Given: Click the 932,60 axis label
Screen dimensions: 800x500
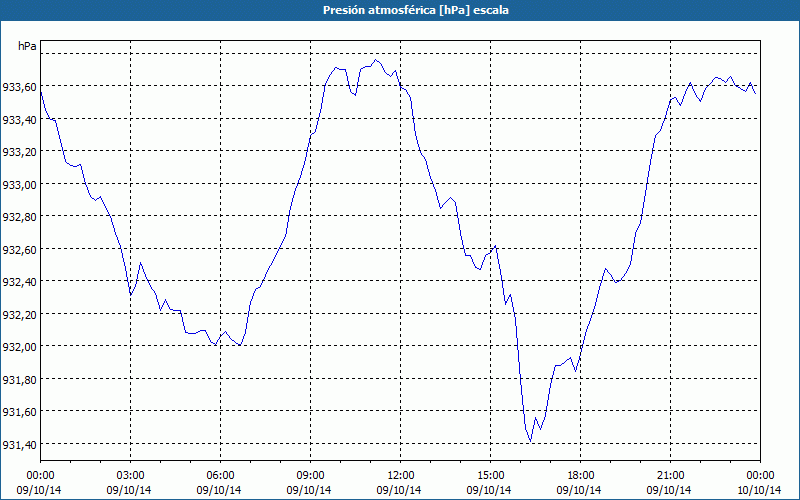Looking at the screenshot, I should pos(19,250).
